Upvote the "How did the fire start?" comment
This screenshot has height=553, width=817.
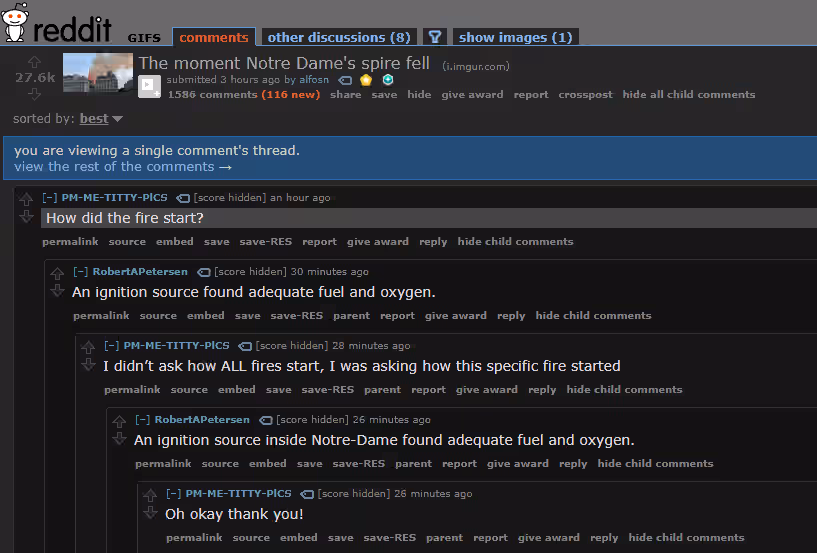pyautogui.click(x=26, y=199)
